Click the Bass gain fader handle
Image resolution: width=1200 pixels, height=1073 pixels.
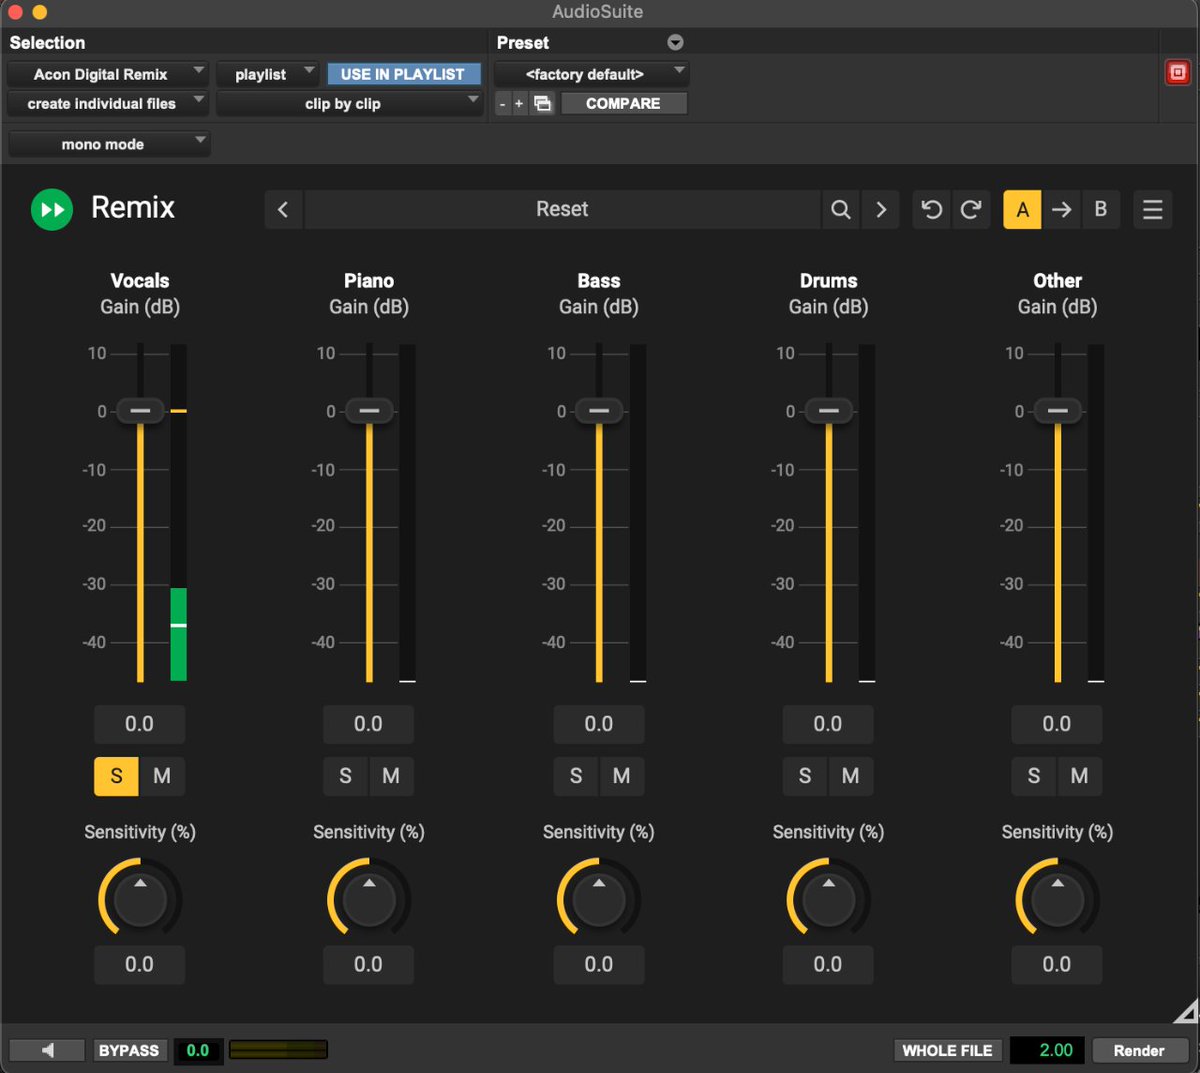[x=599, y=411]
